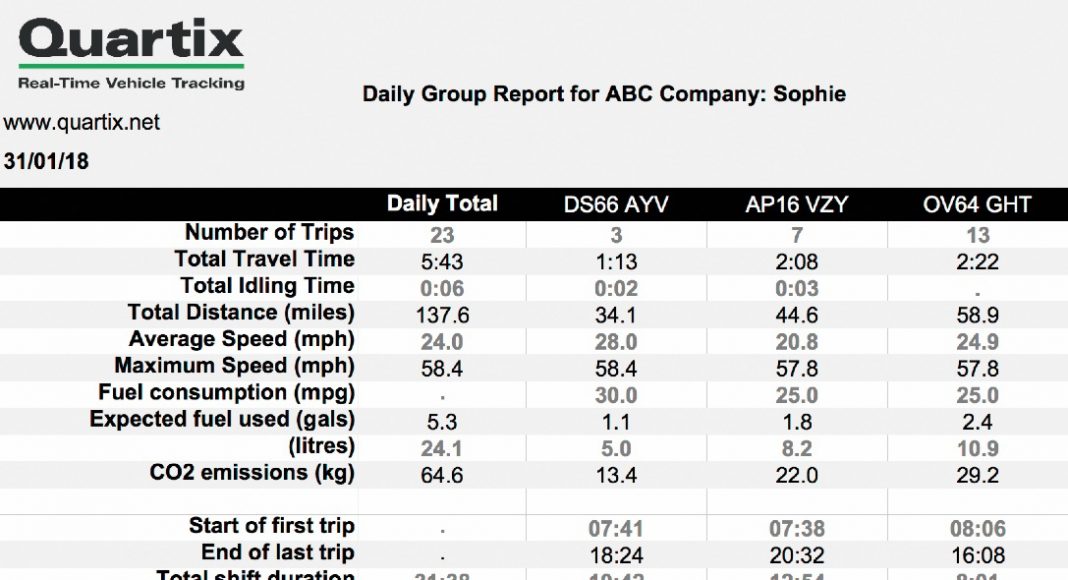This screenshot has height=580, width=1068.
Task: Click the DS66 AYV vehicle header
Action: pyautogui.click(x=616, y=206)
